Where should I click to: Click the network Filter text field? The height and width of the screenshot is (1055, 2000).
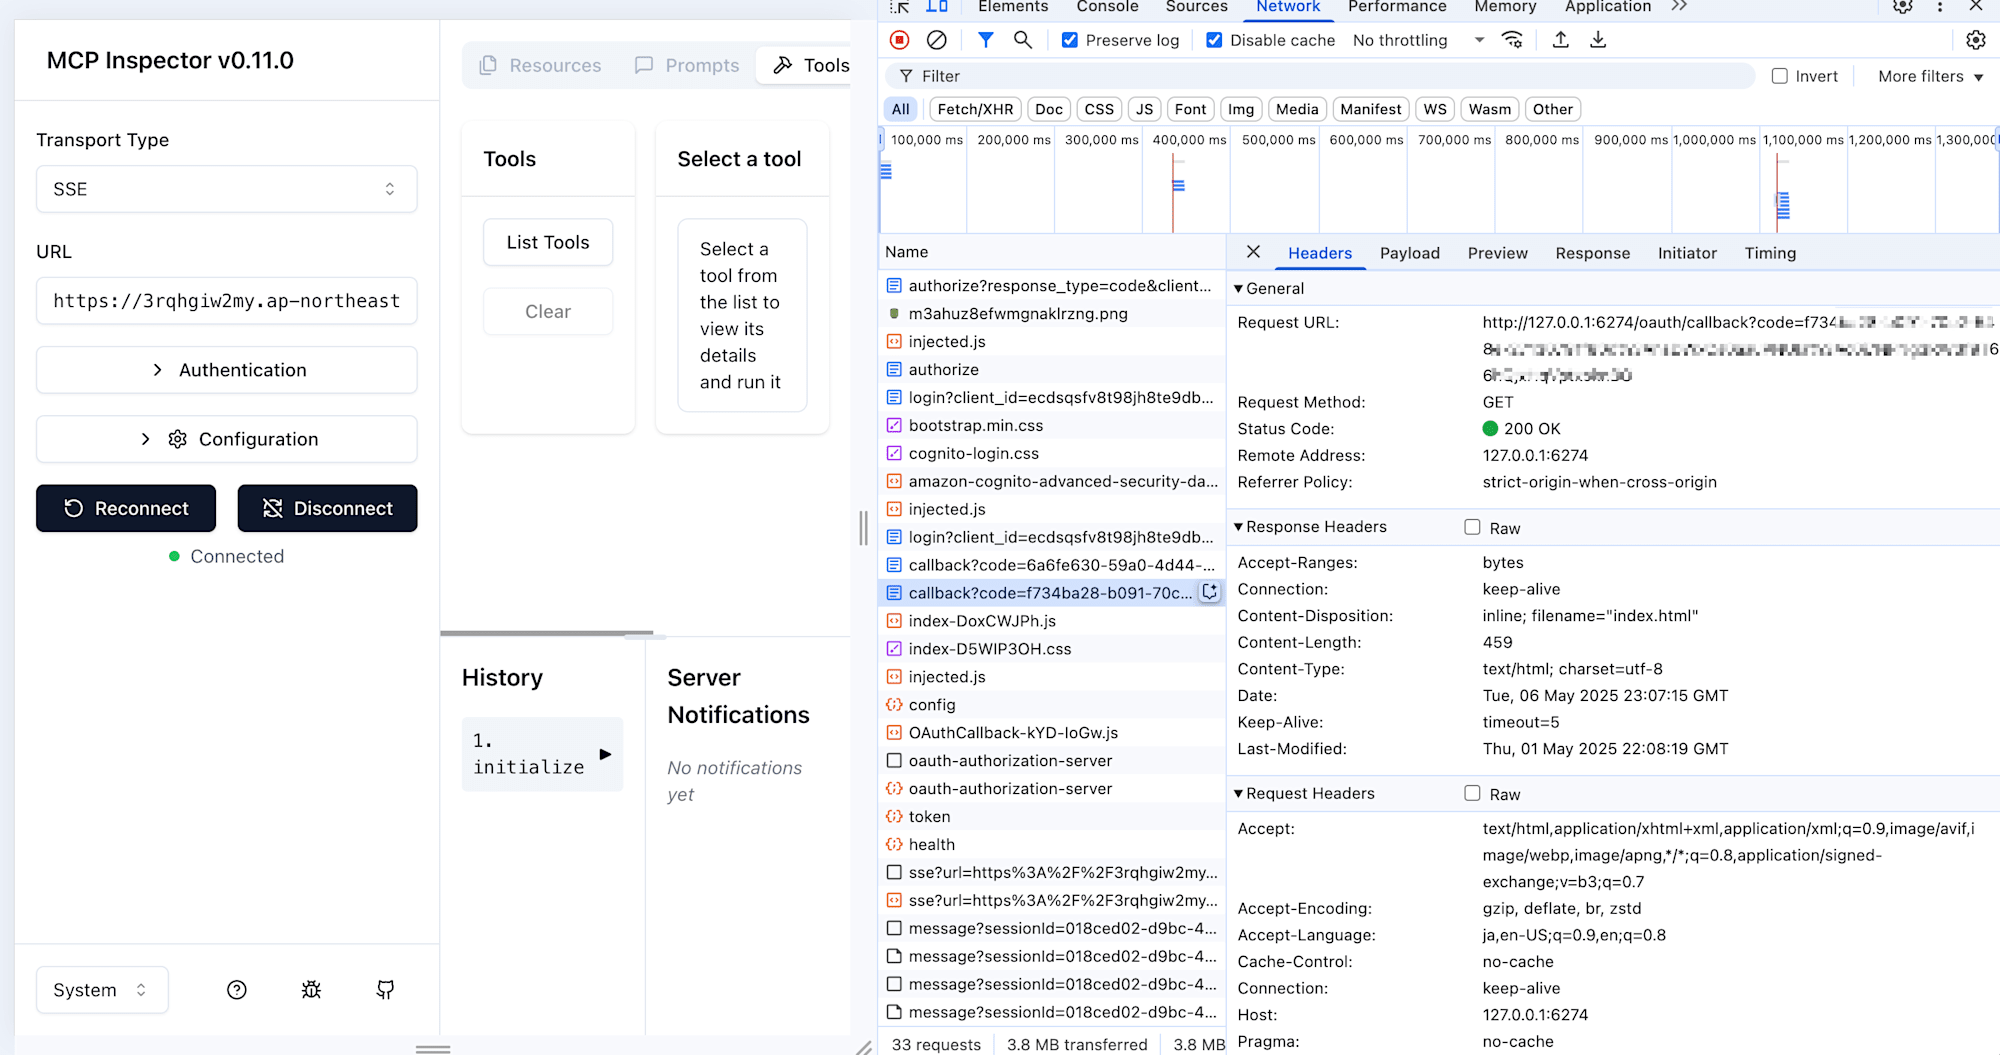click(1320, 76)
